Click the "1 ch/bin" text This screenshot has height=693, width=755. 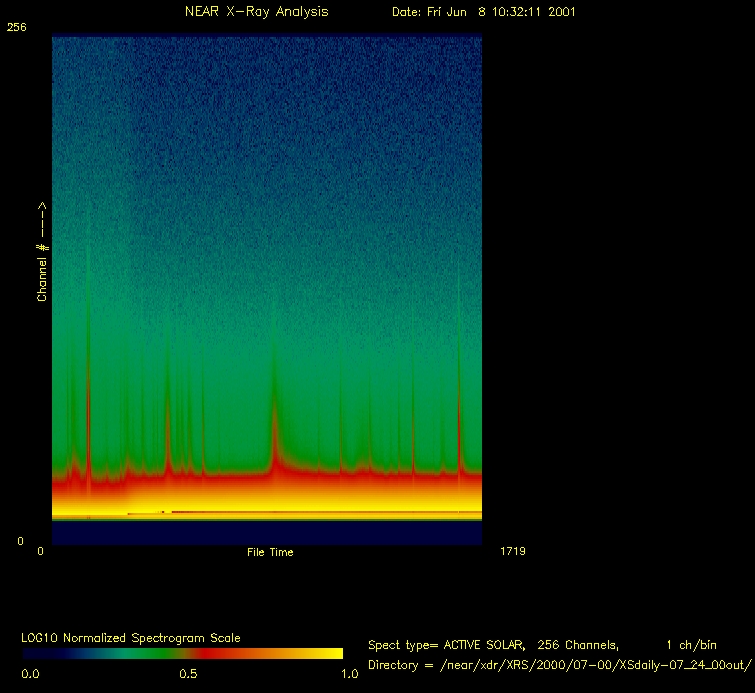[691, 645]
